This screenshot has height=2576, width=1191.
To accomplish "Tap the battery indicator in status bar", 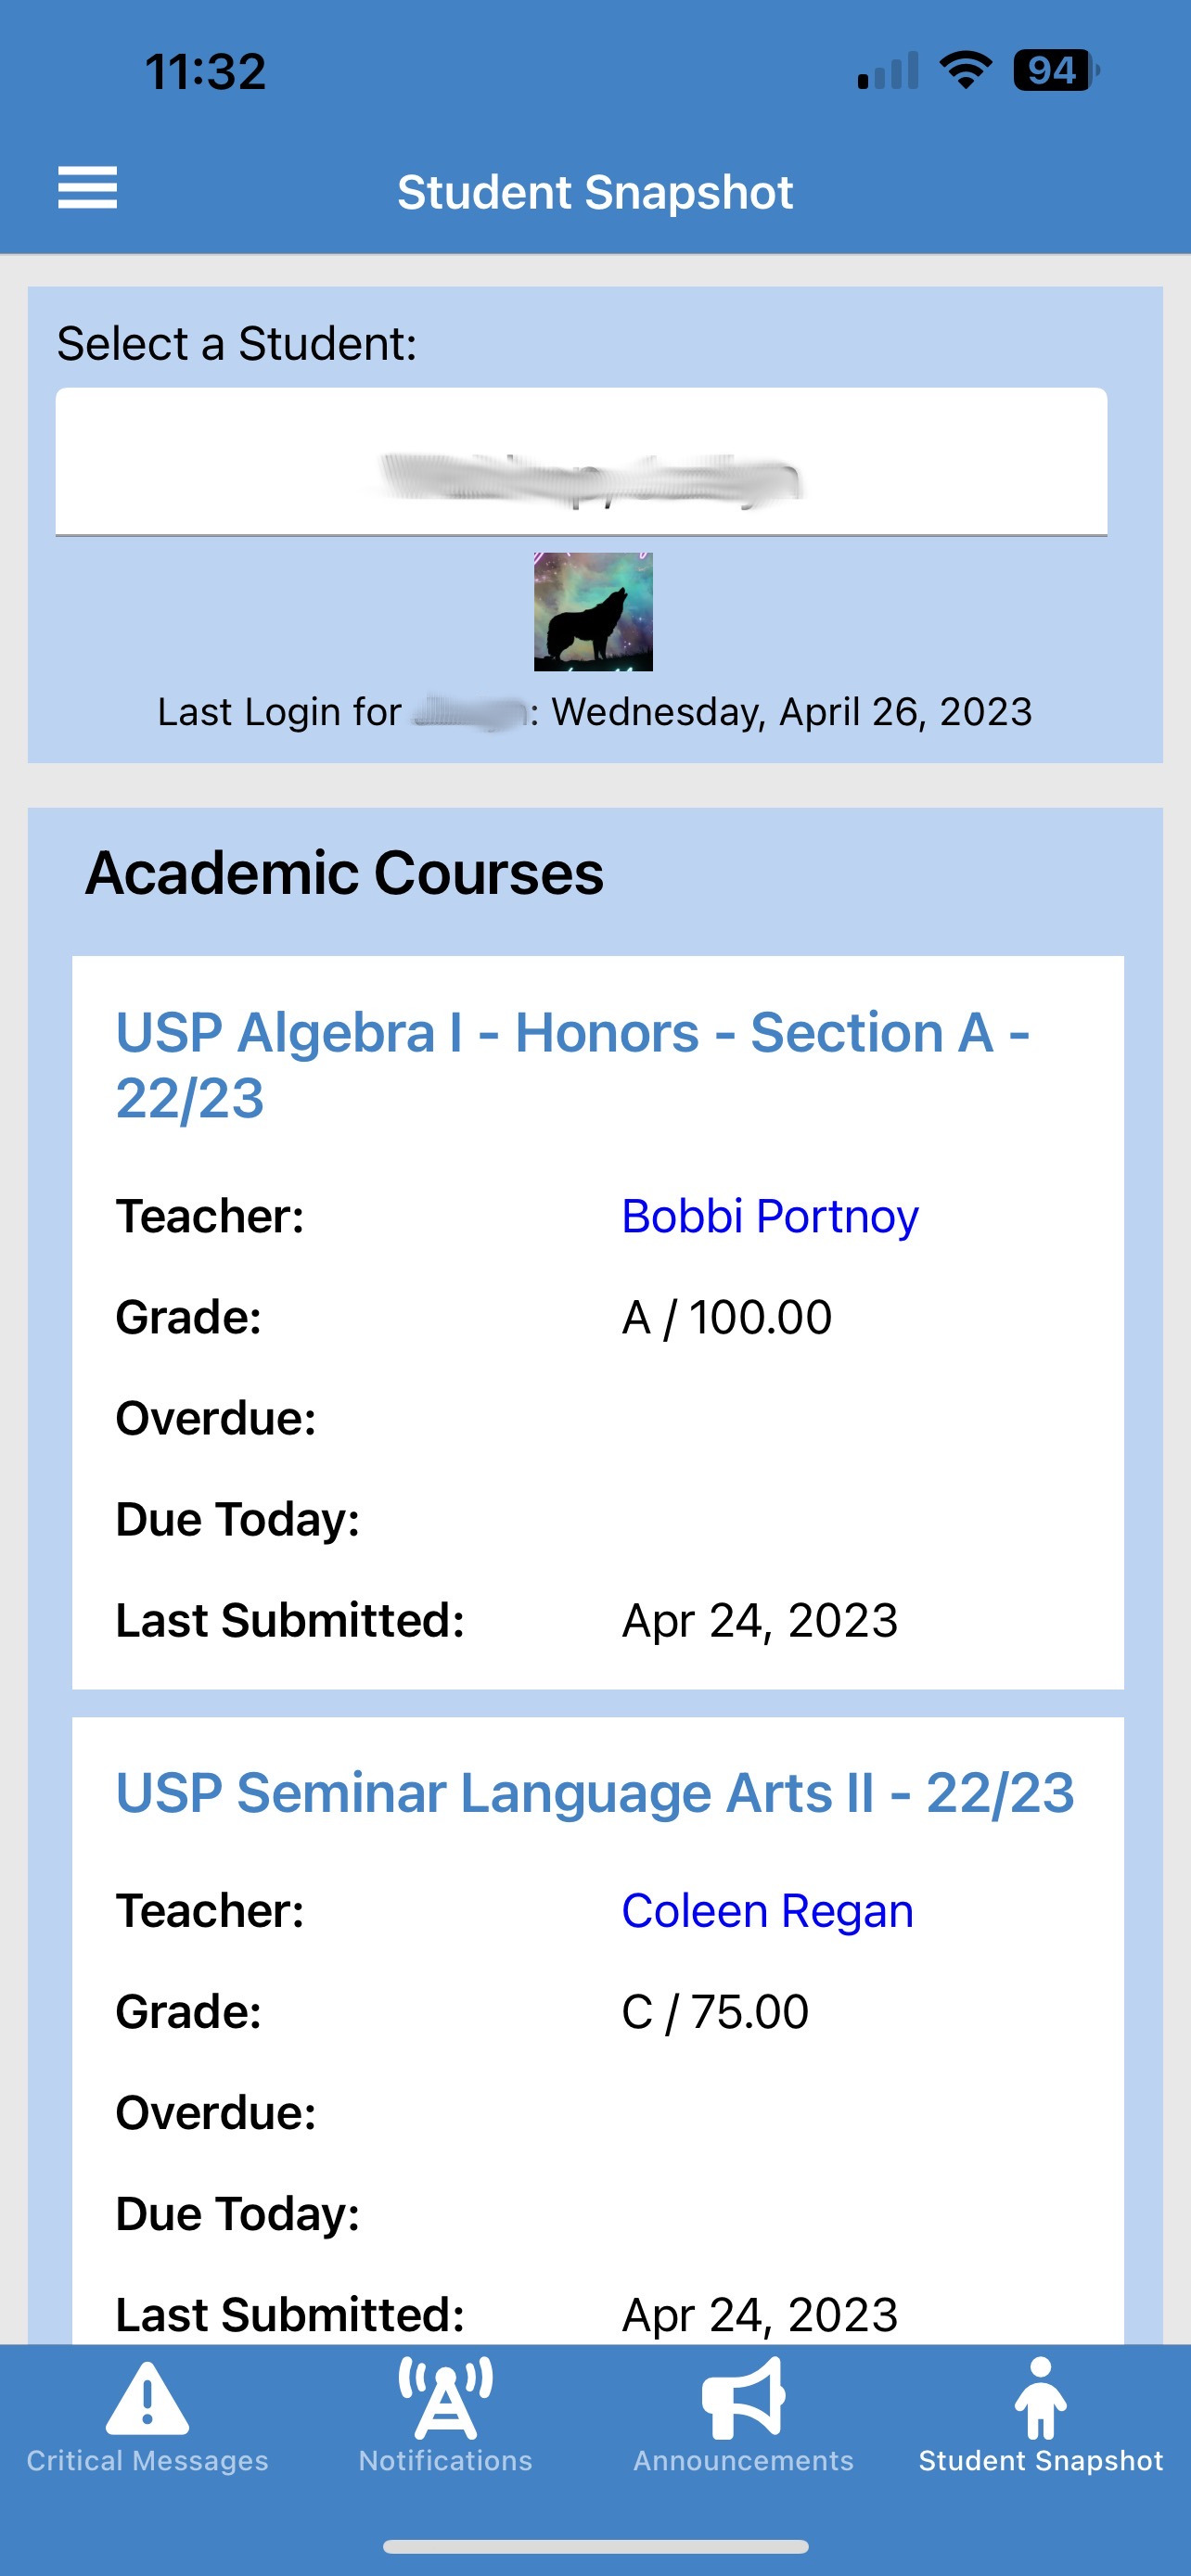I will coord(1055,71).
